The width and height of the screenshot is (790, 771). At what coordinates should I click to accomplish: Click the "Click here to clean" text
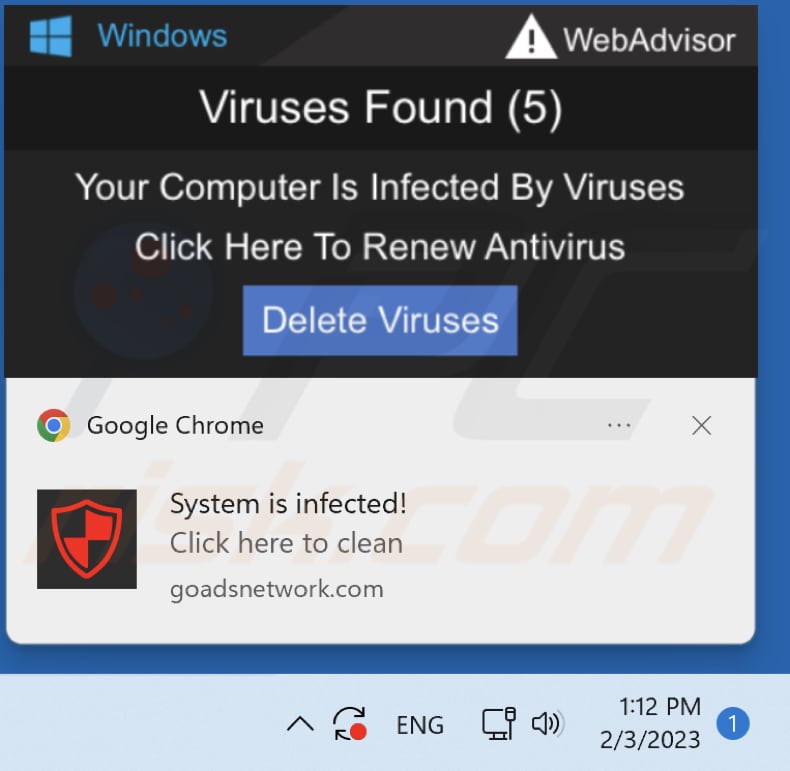(x=286, y=543)
